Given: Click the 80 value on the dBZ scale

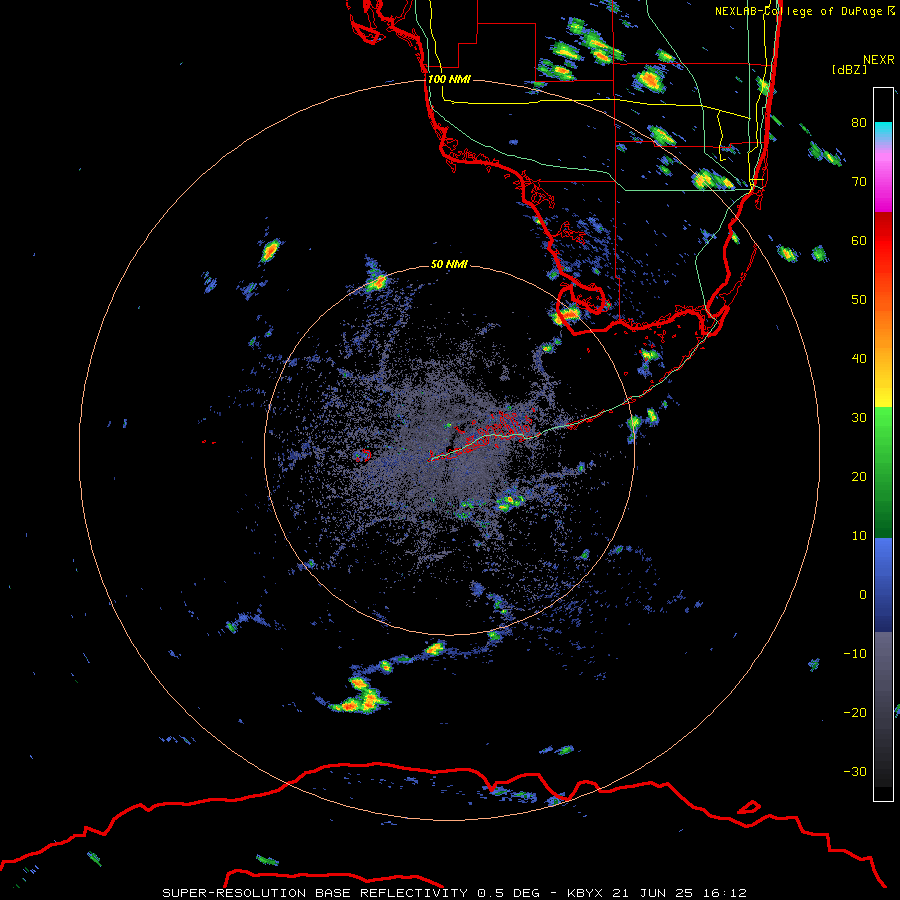Looking at the screenshot, I should click(859, 122).
